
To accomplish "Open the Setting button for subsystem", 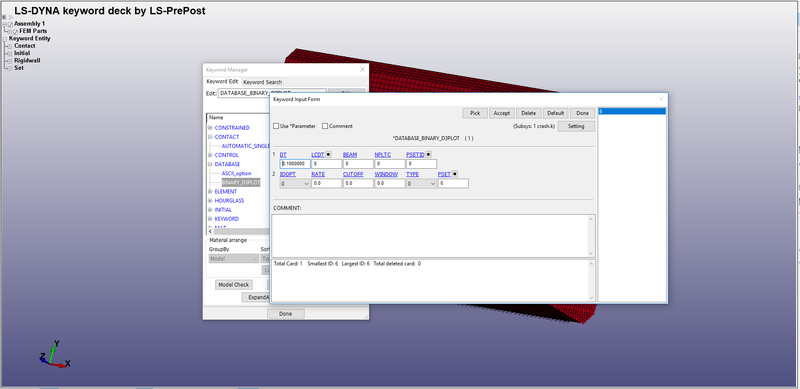I will coord(576,126).
